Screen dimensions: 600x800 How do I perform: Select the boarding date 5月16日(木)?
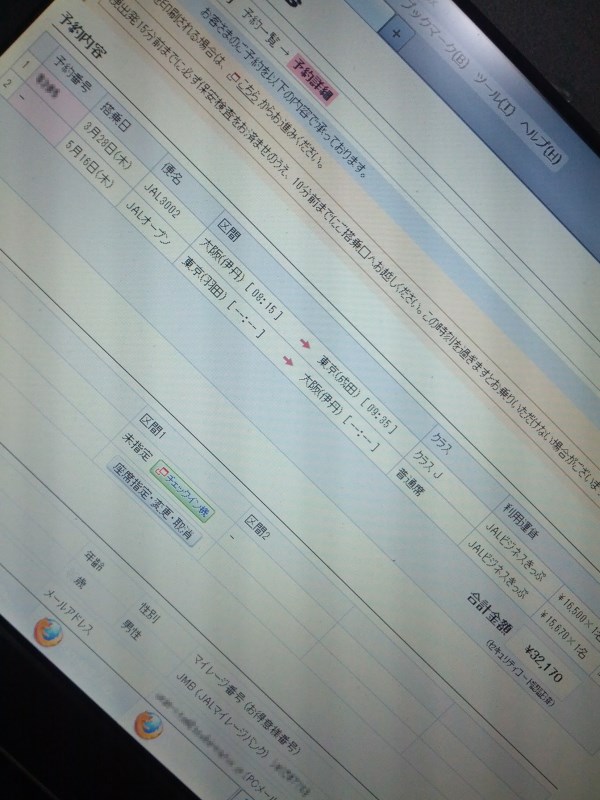tap(89, 164)
